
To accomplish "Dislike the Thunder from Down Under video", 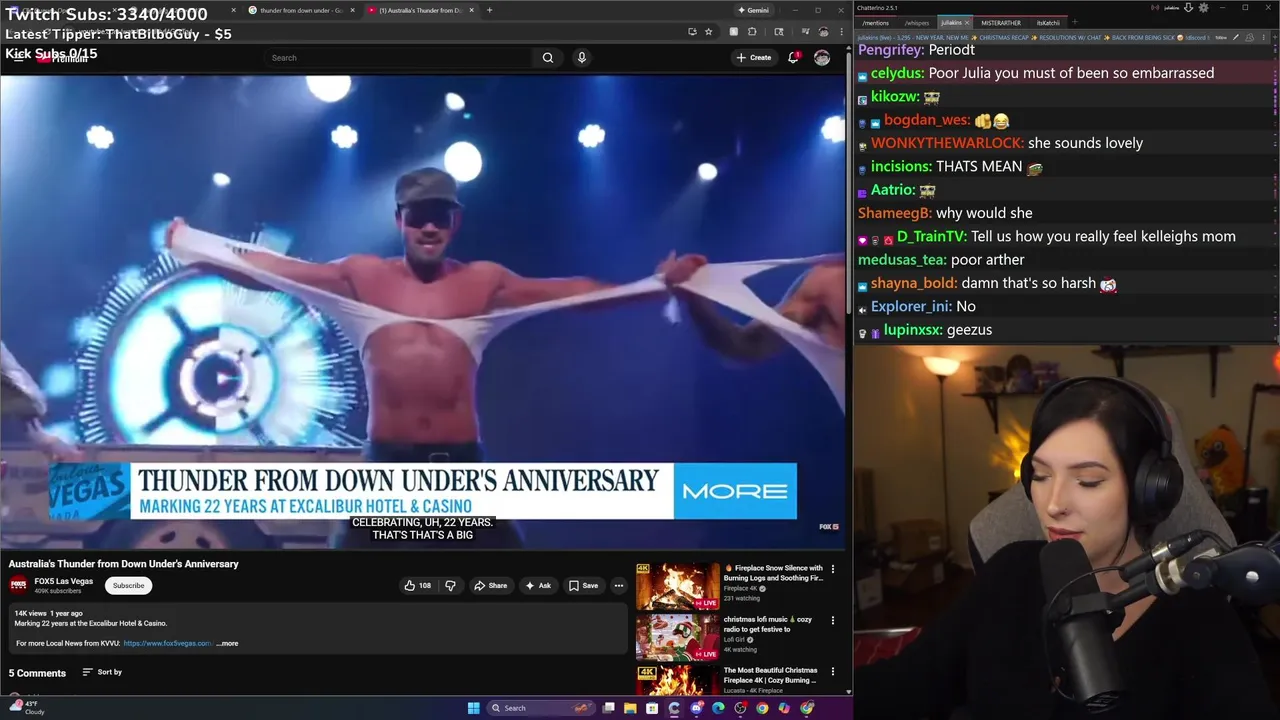I will [x=450, y=586].
